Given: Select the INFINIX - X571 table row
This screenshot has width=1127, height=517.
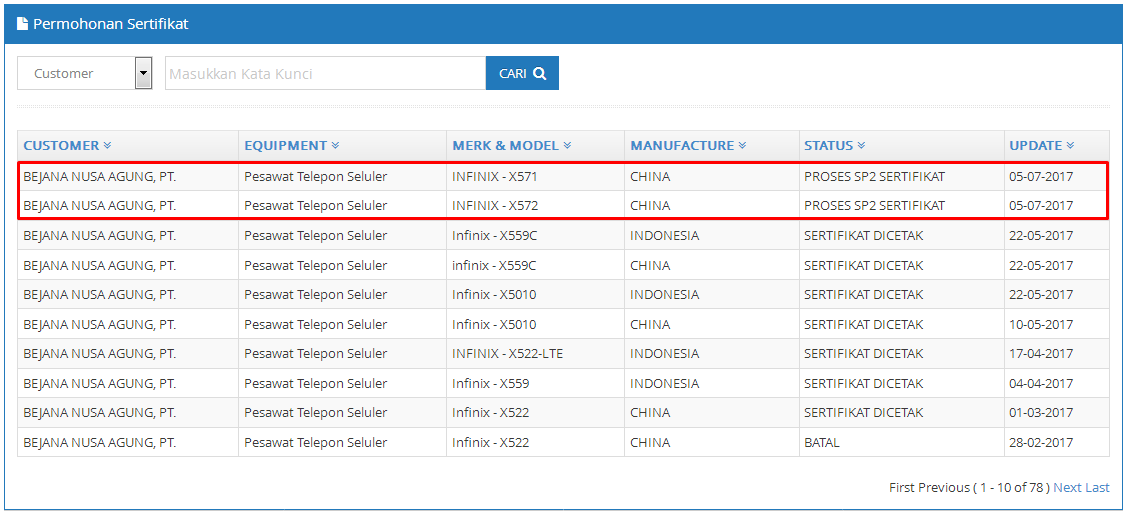Looking at the screenshot, I should 563,176.
